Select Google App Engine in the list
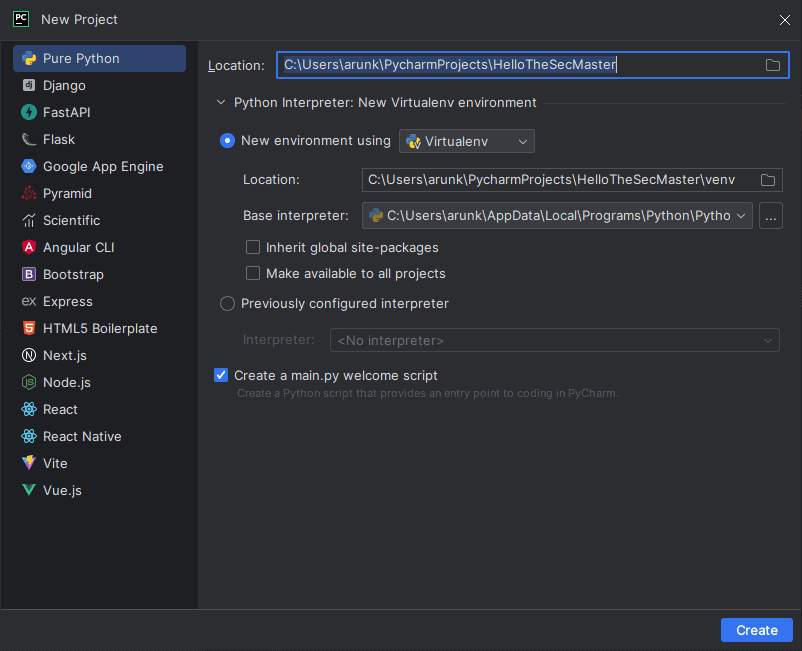 [x=99, y=166]
